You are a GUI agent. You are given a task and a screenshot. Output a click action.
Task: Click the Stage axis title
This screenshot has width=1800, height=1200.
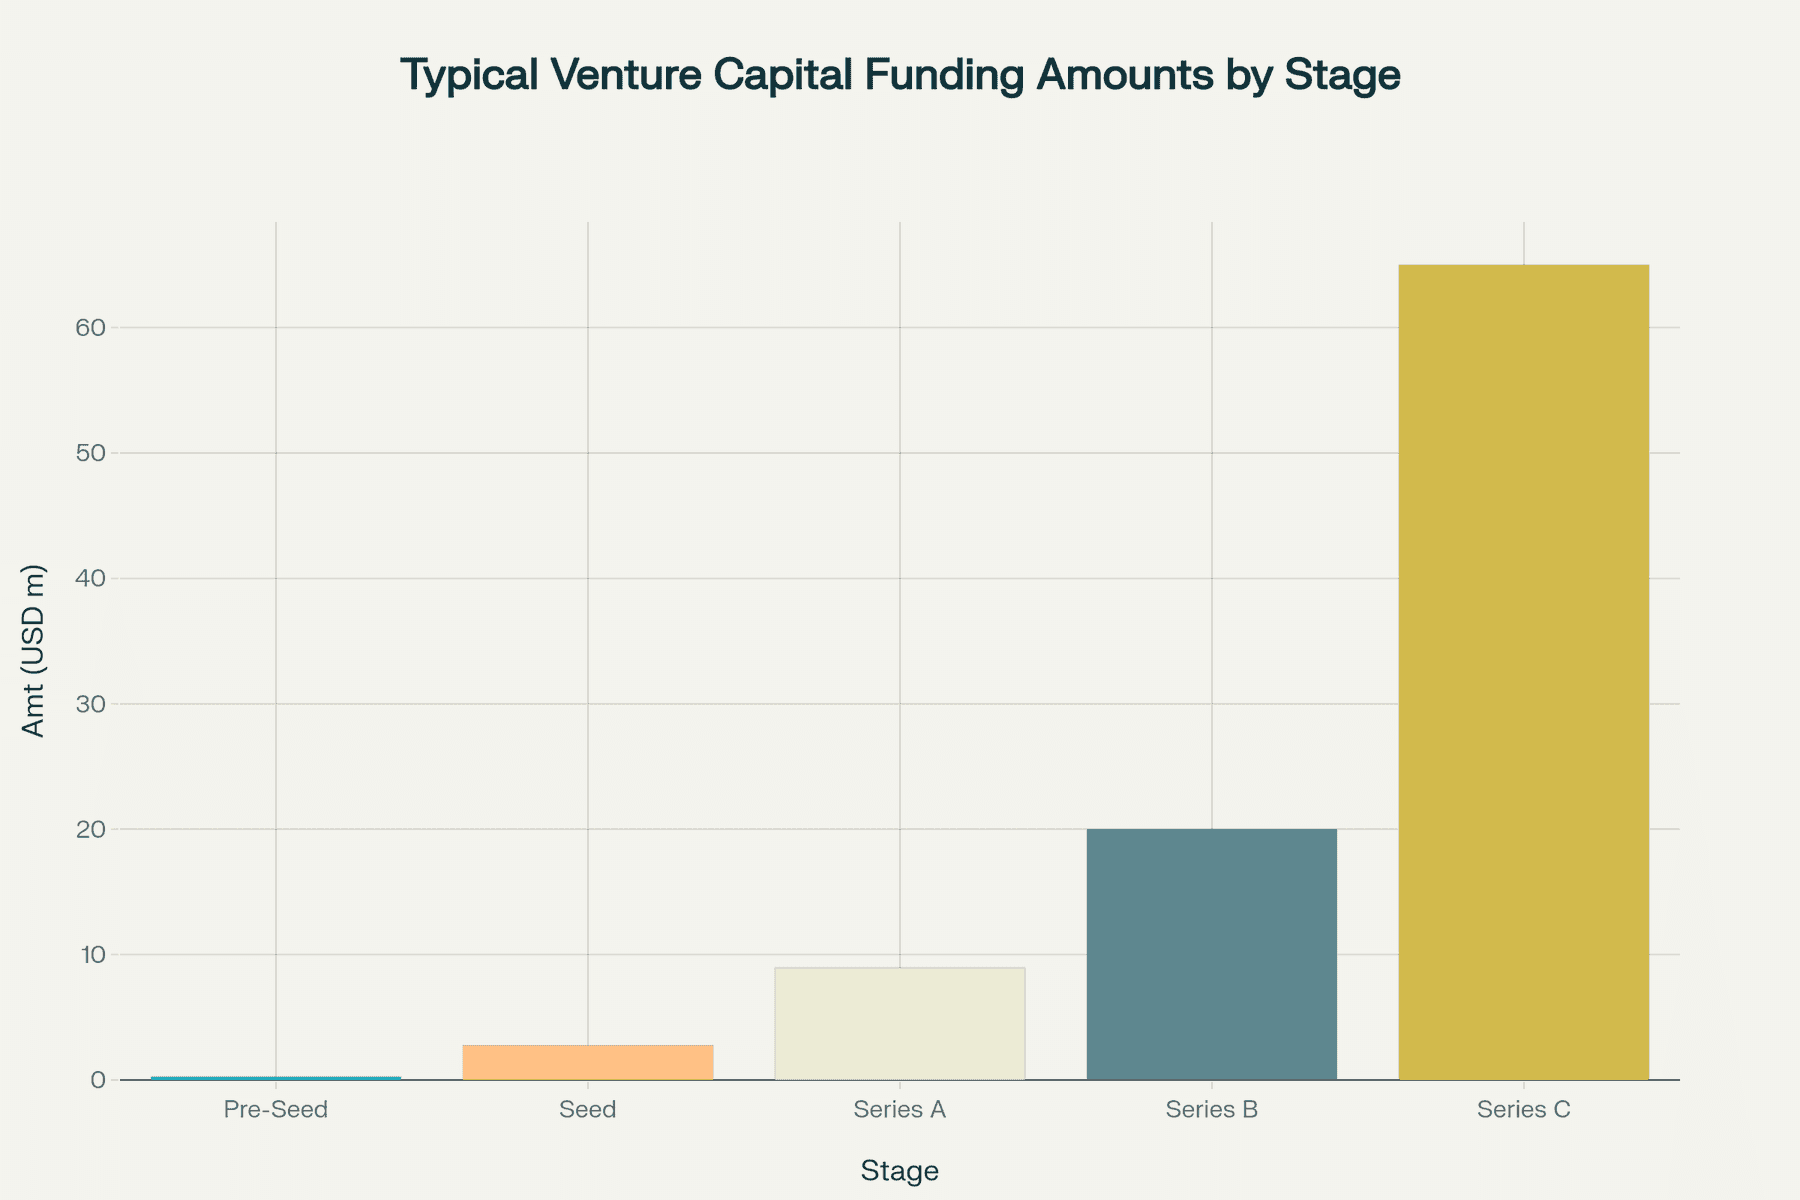coord(899,1169)
